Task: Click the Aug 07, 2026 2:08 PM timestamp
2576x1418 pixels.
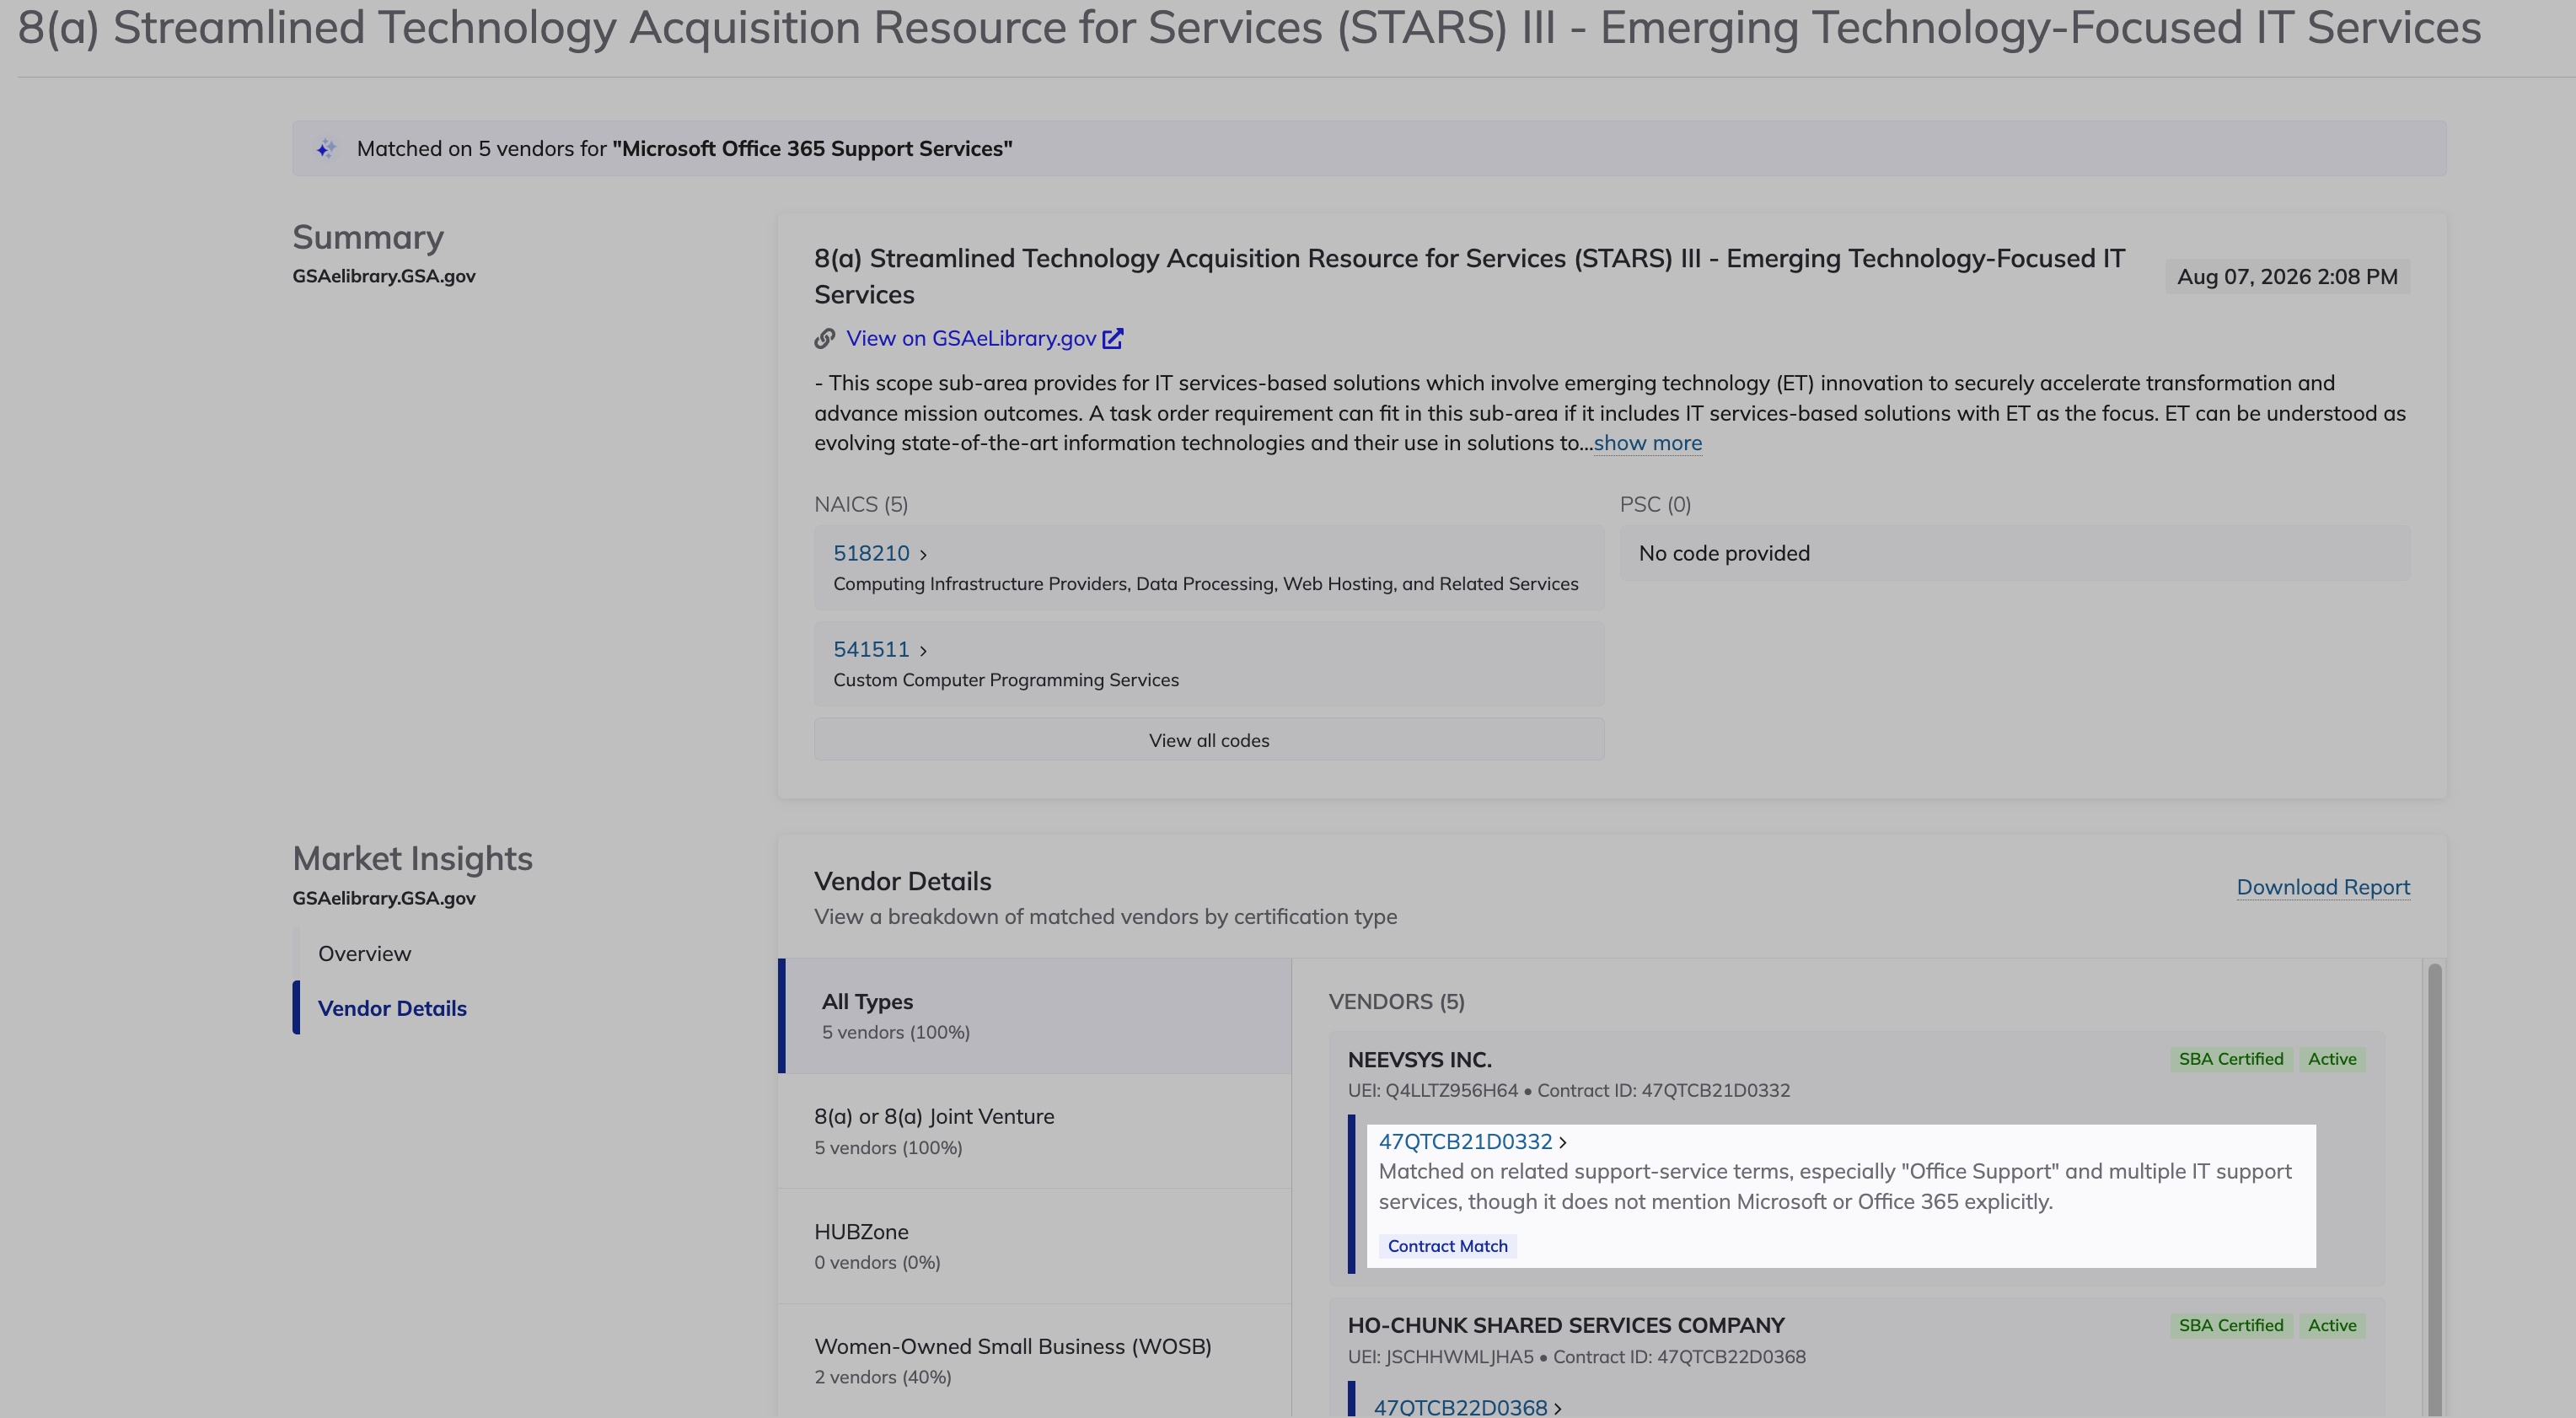Action: (2287, 277)
